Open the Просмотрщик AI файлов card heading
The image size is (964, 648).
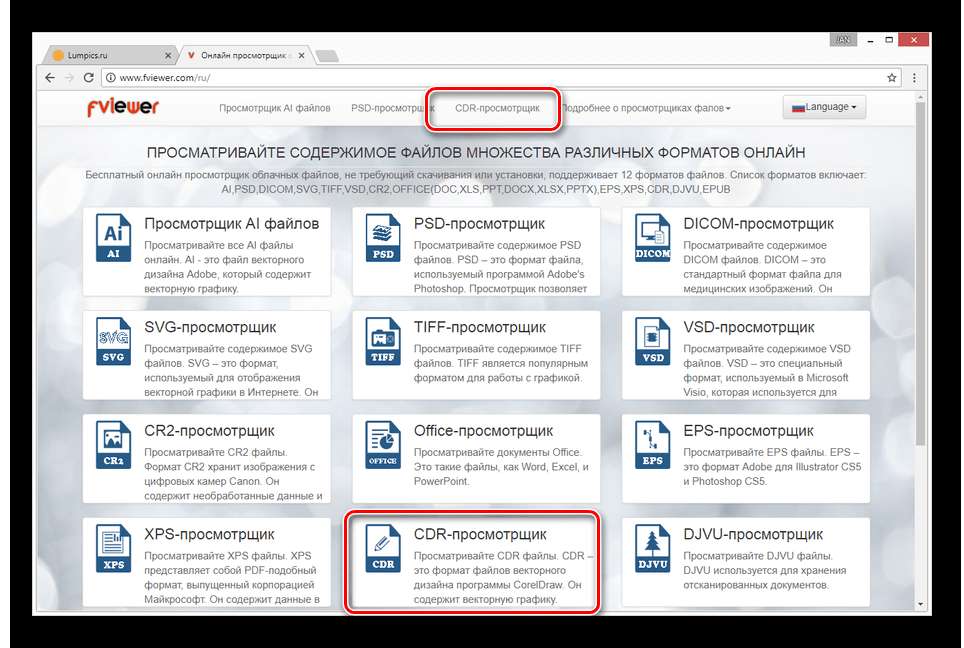[x=232, y=224]
